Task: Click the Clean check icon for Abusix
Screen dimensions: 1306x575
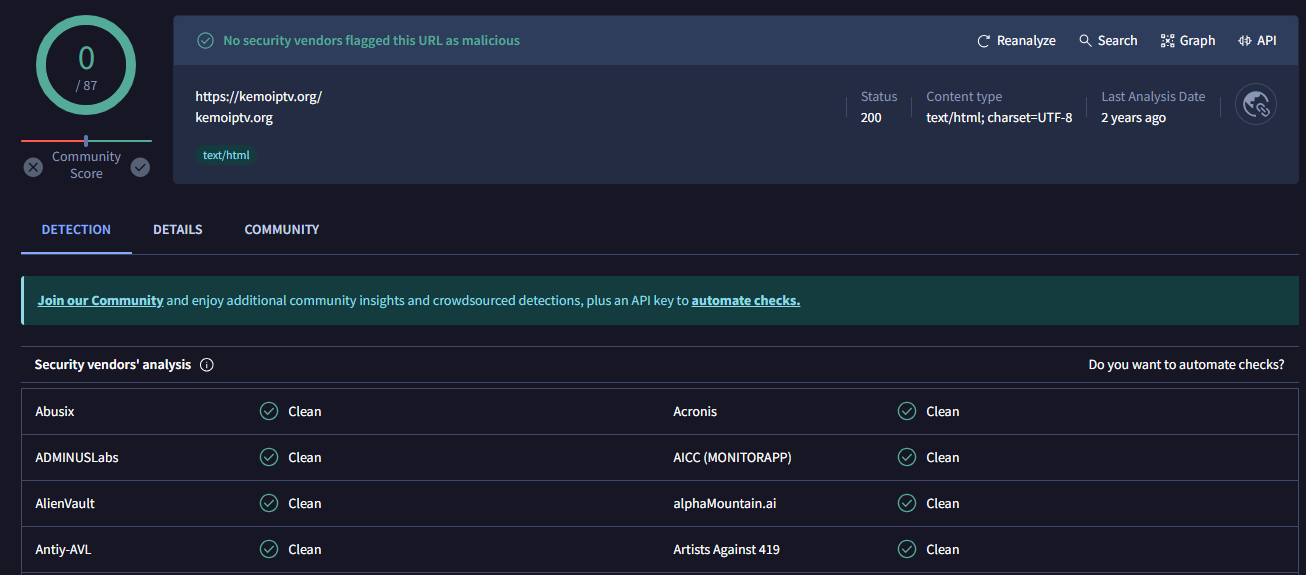Action: click(x=269, y=411)
